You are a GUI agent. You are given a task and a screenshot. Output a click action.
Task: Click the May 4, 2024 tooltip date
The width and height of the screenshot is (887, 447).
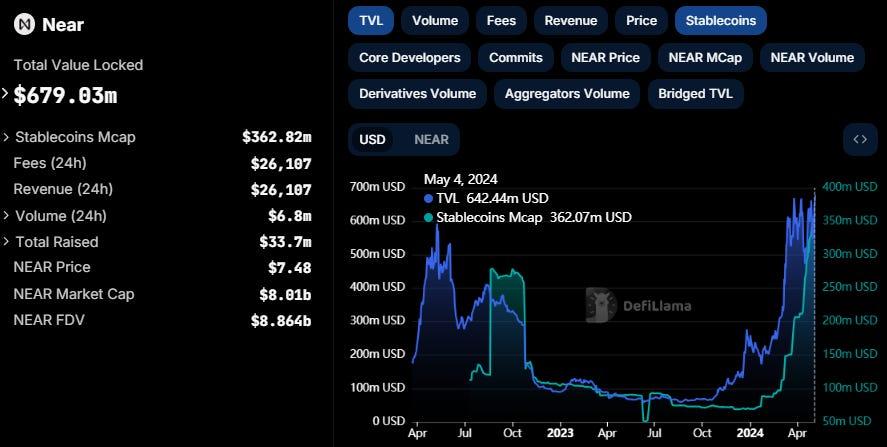pyautogui.click(x=461, y=179)
